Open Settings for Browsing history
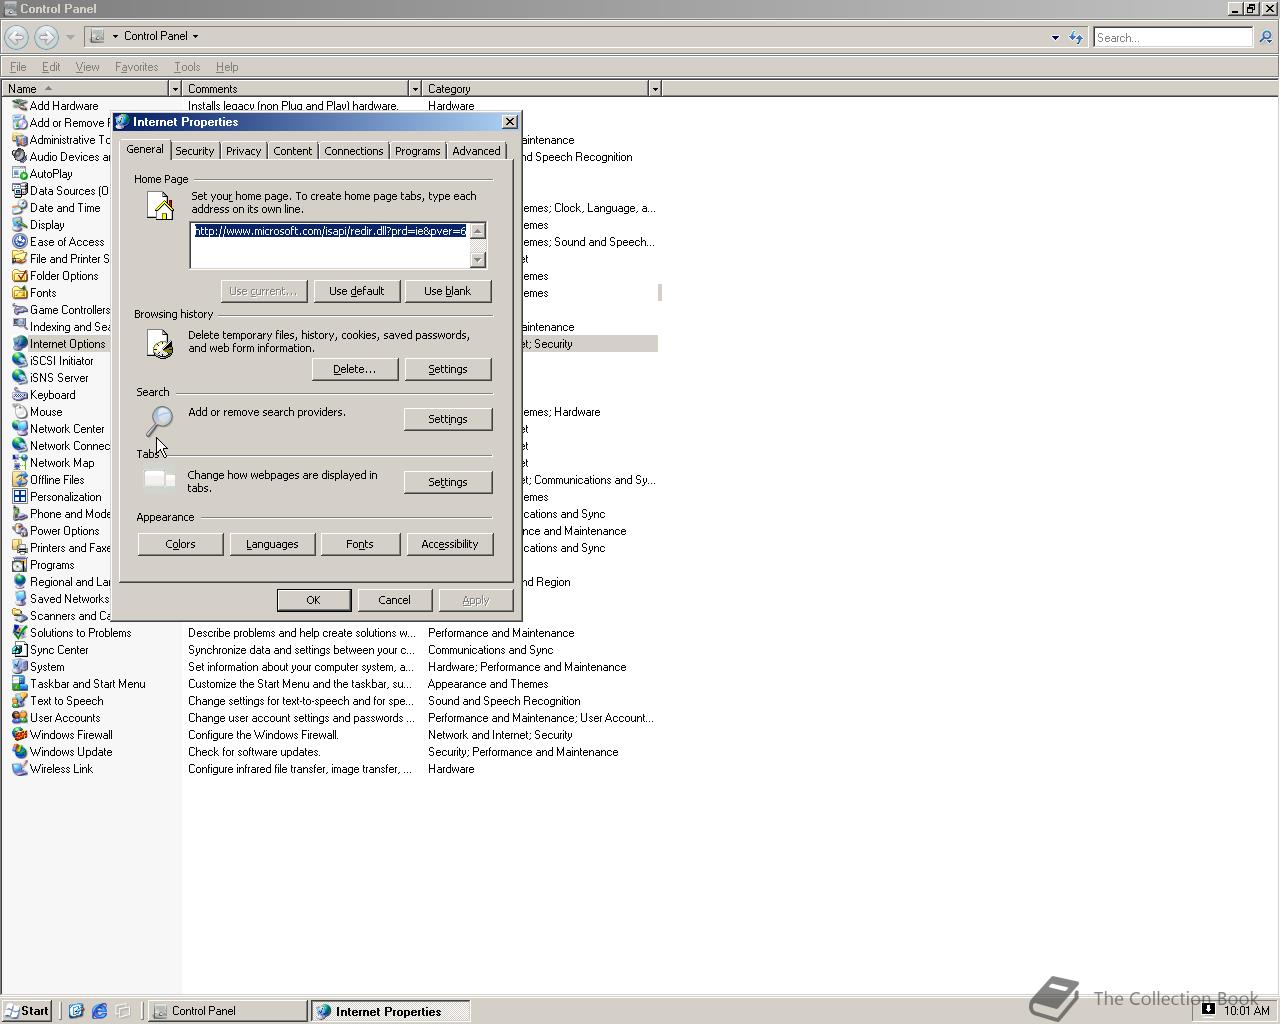Screen dimensions: 1280x1024 point(447,369)
